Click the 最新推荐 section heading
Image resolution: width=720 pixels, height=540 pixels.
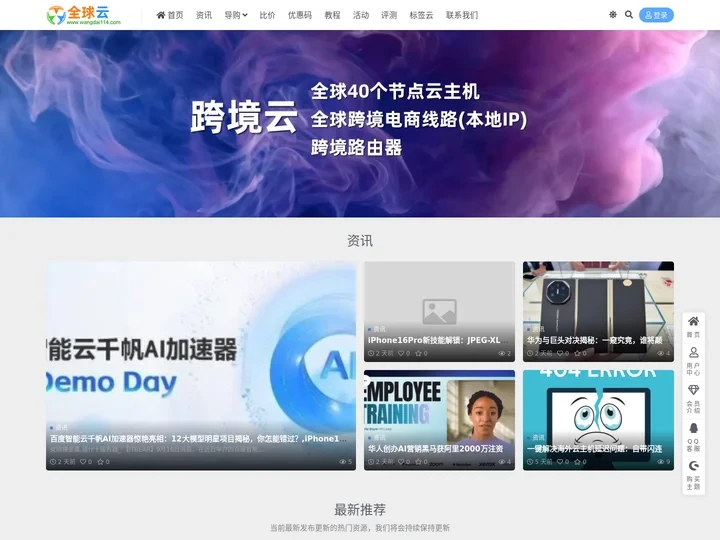point(360,509)
